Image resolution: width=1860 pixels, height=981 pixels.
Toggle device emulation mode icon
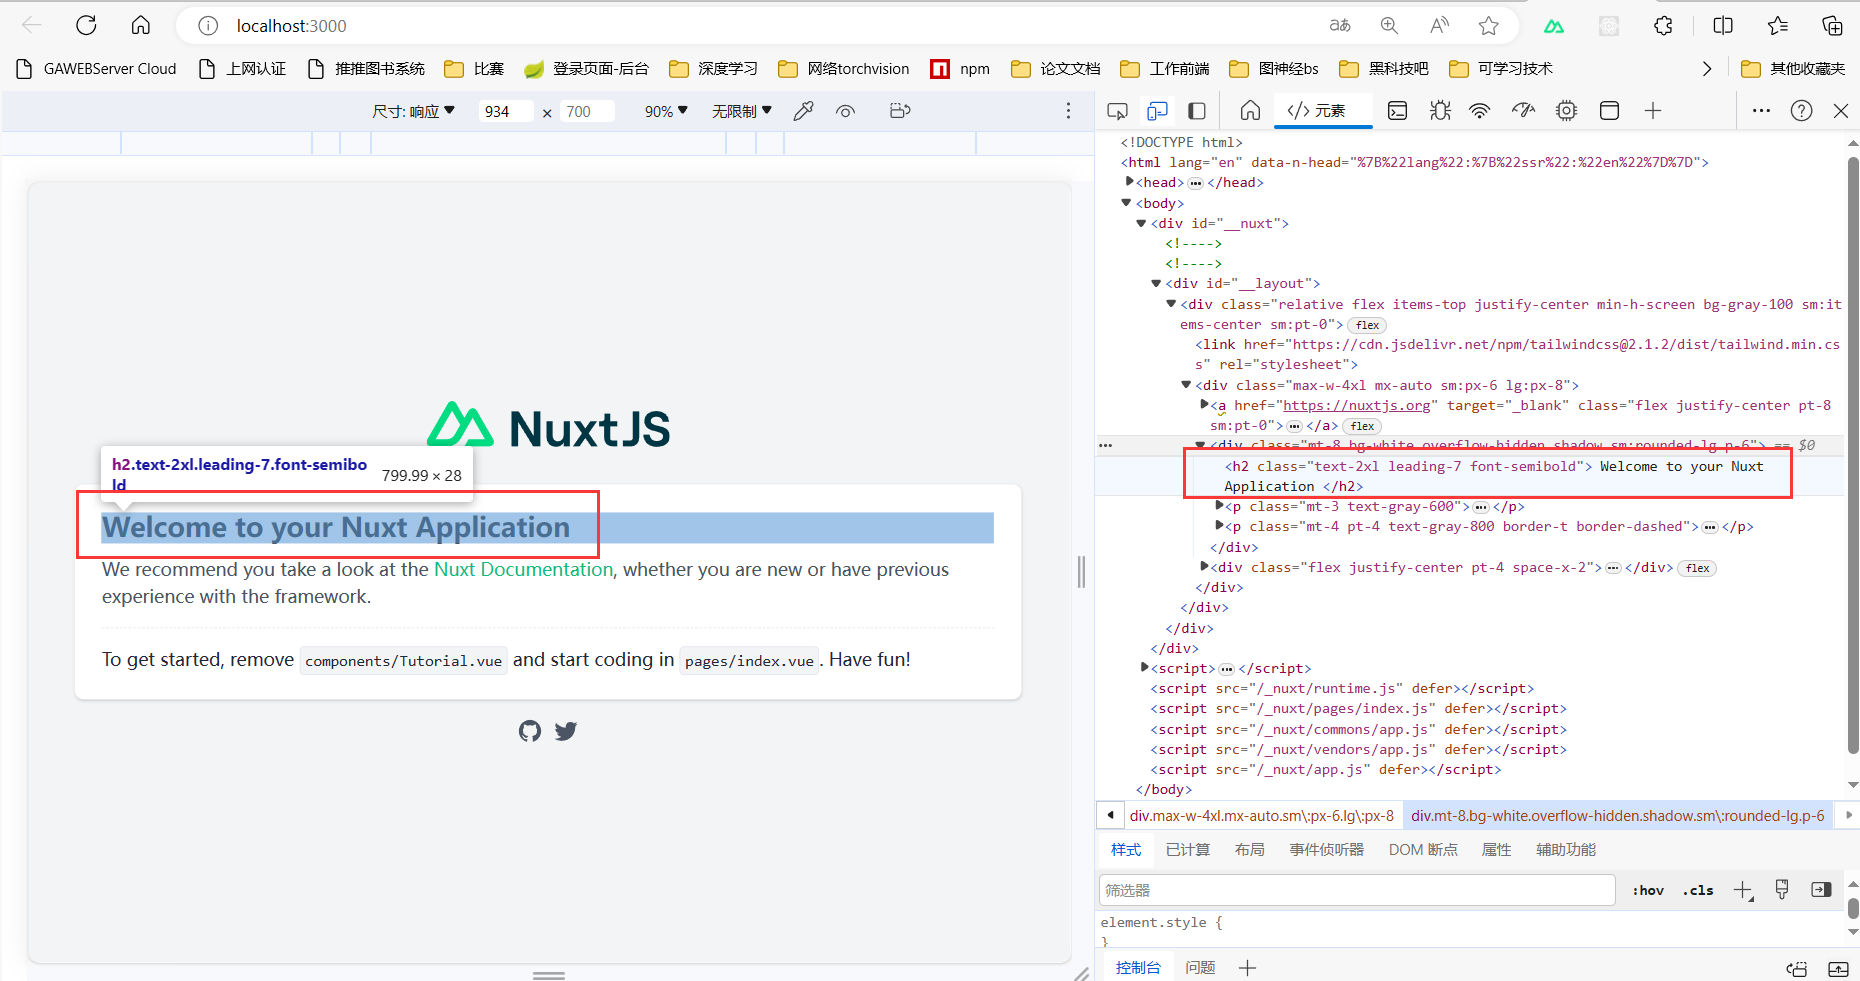[x=1157, y=111]
